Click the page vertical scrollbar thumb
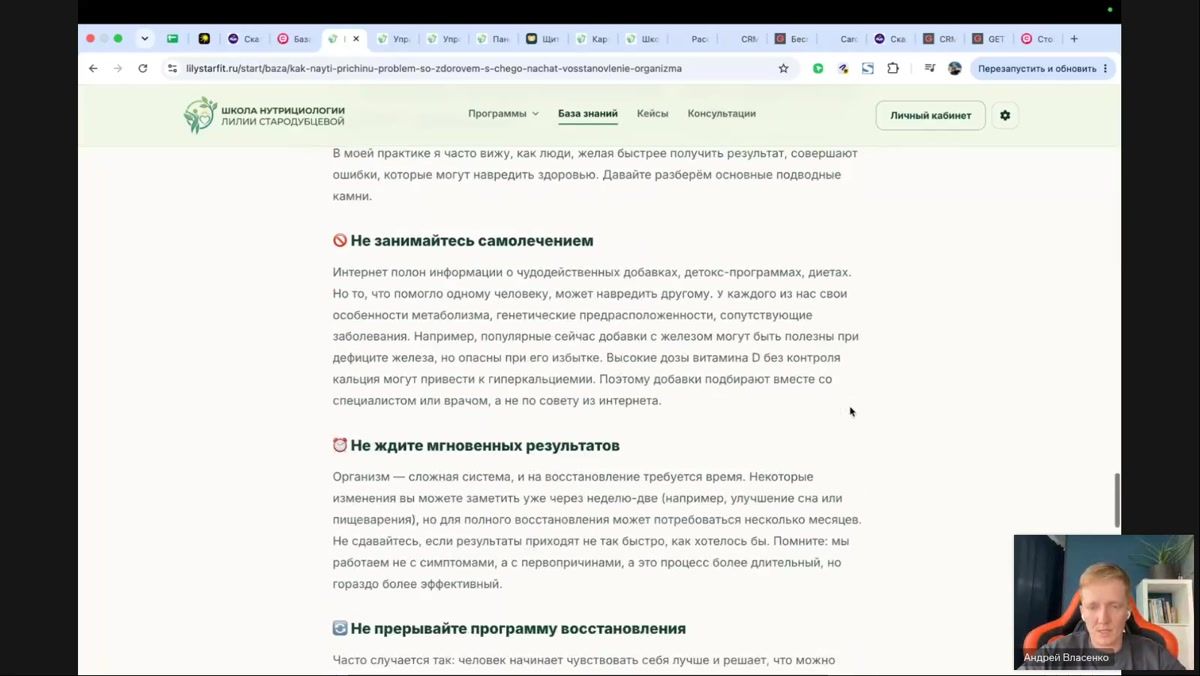This screenshot has width=1200, height=676. click(1117, 500)
